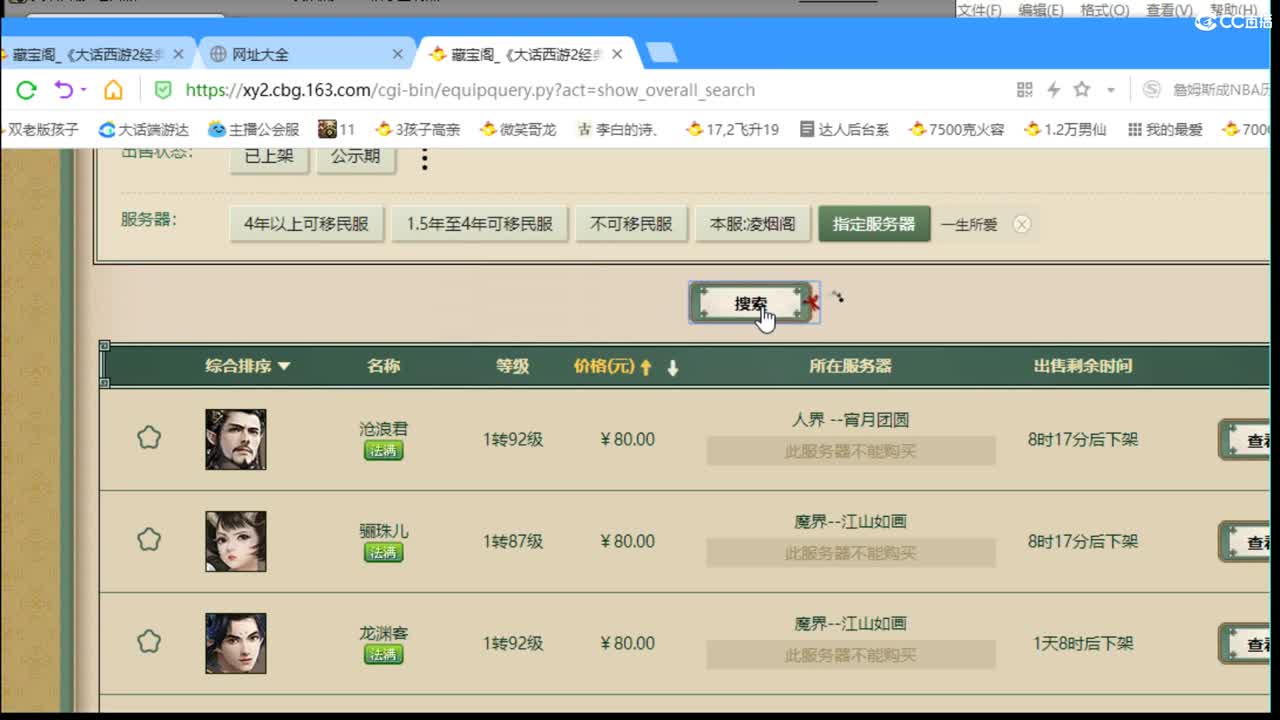Screen dimensions: 1280x720
Task: Open bookmark 达人后台系
Action: point(845,129)
